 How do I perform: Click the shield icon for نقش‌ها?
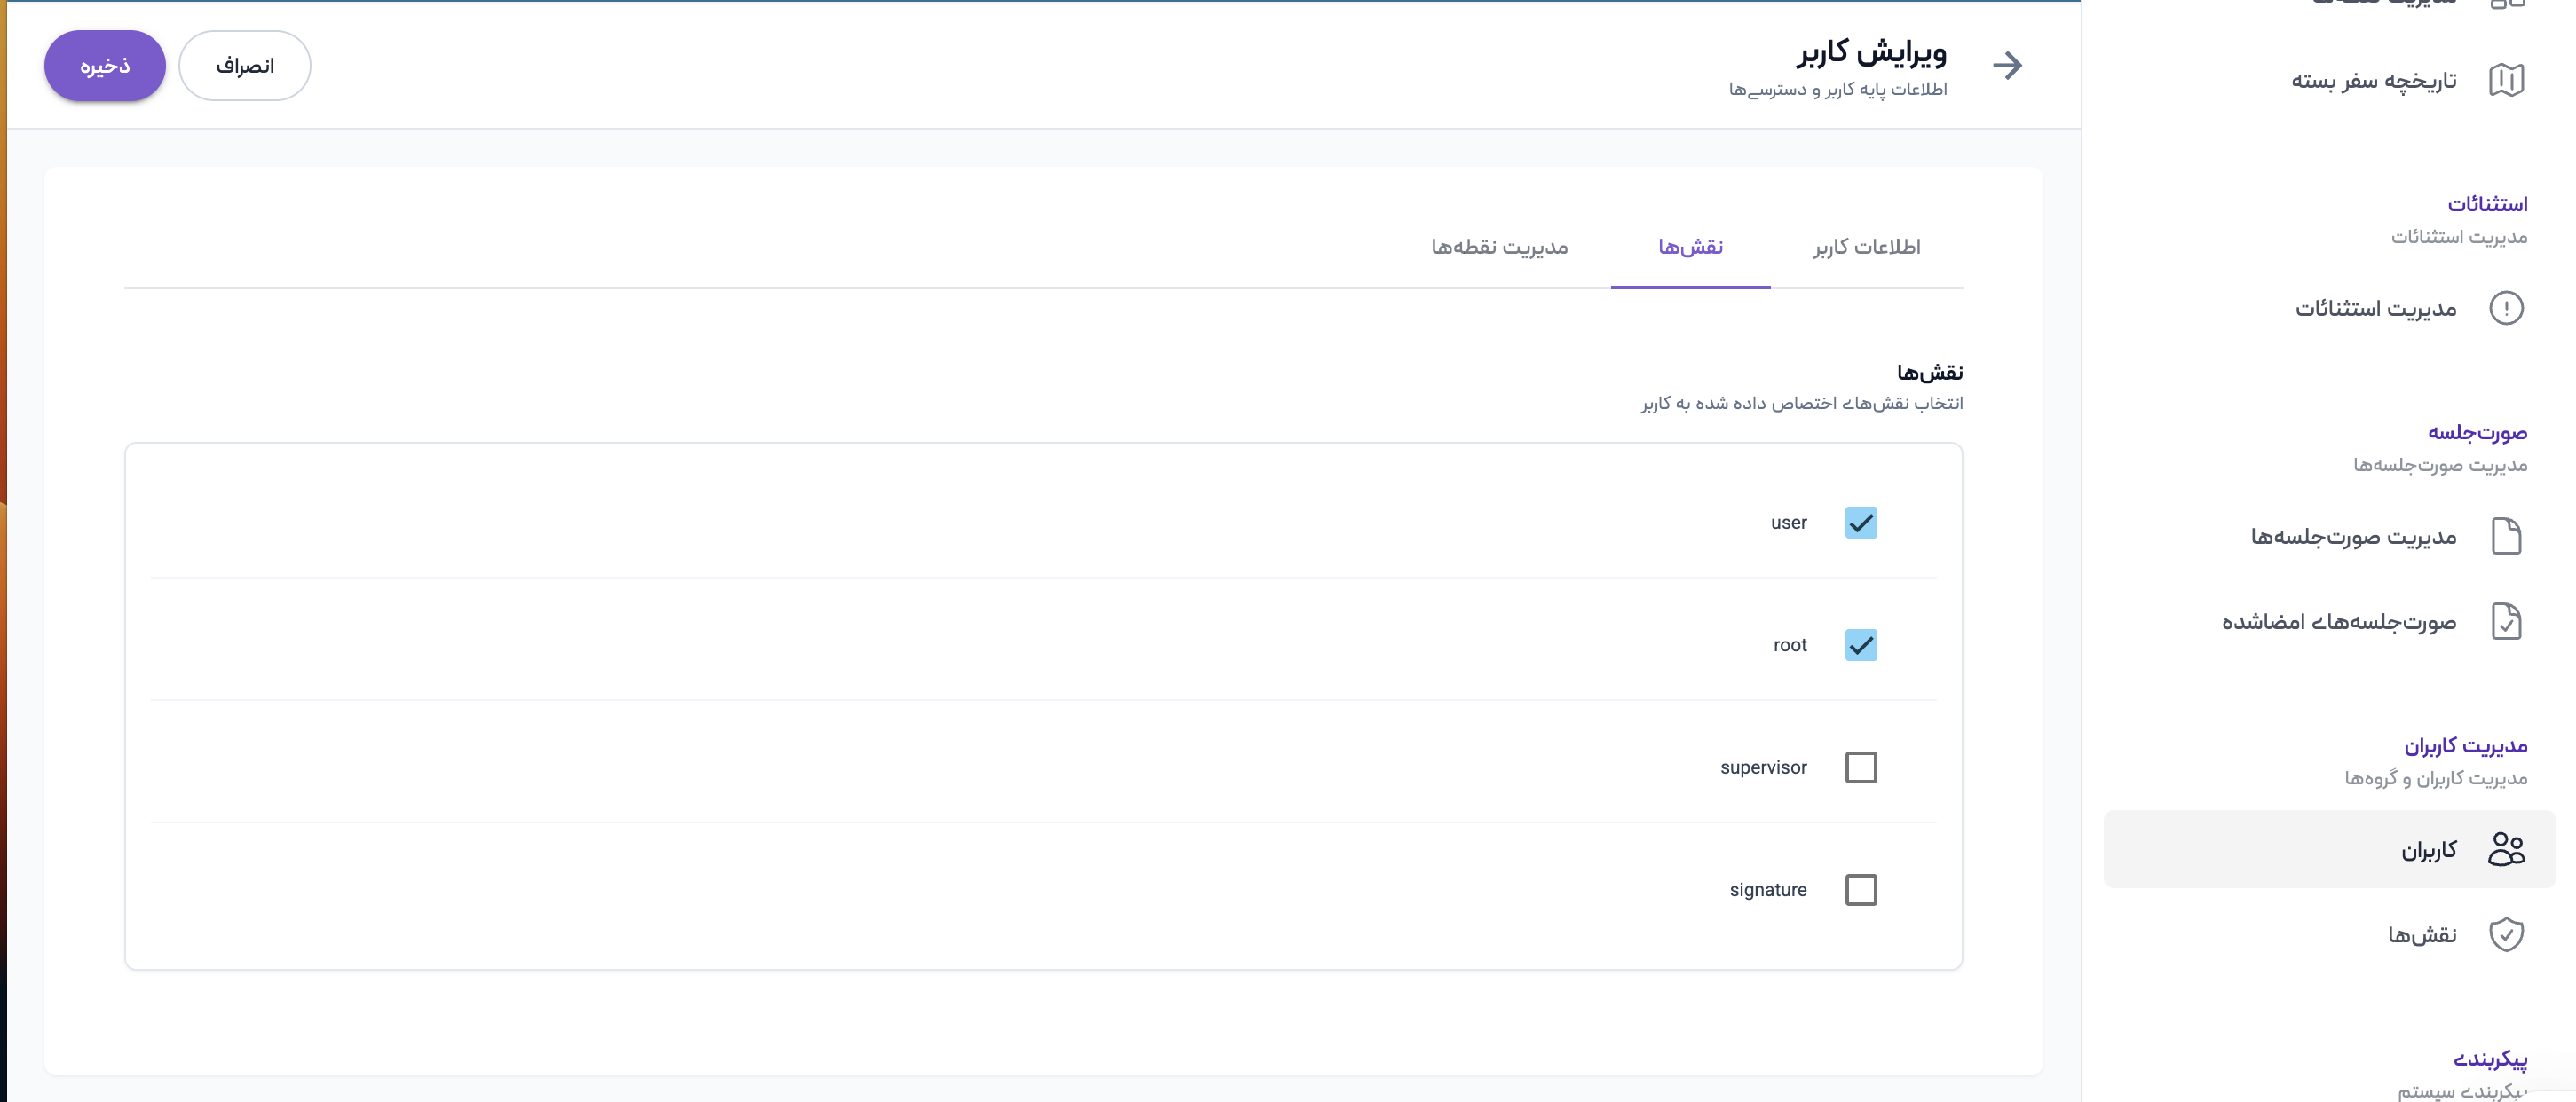pyautogui.click(x=2506, y=934)
